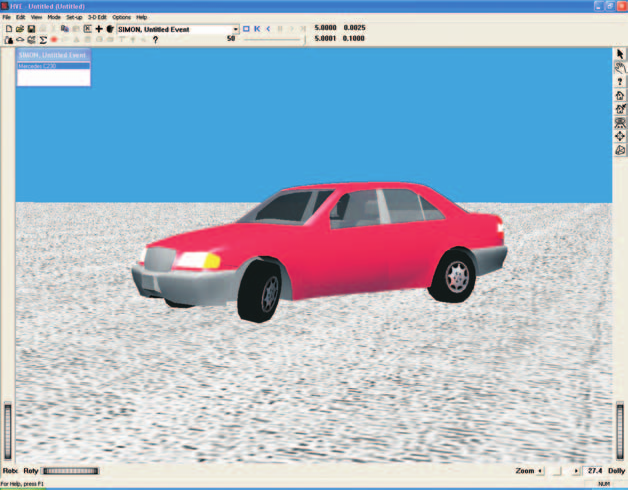
Task: Click the playback speed slider near 50
Action: (274, 39)
